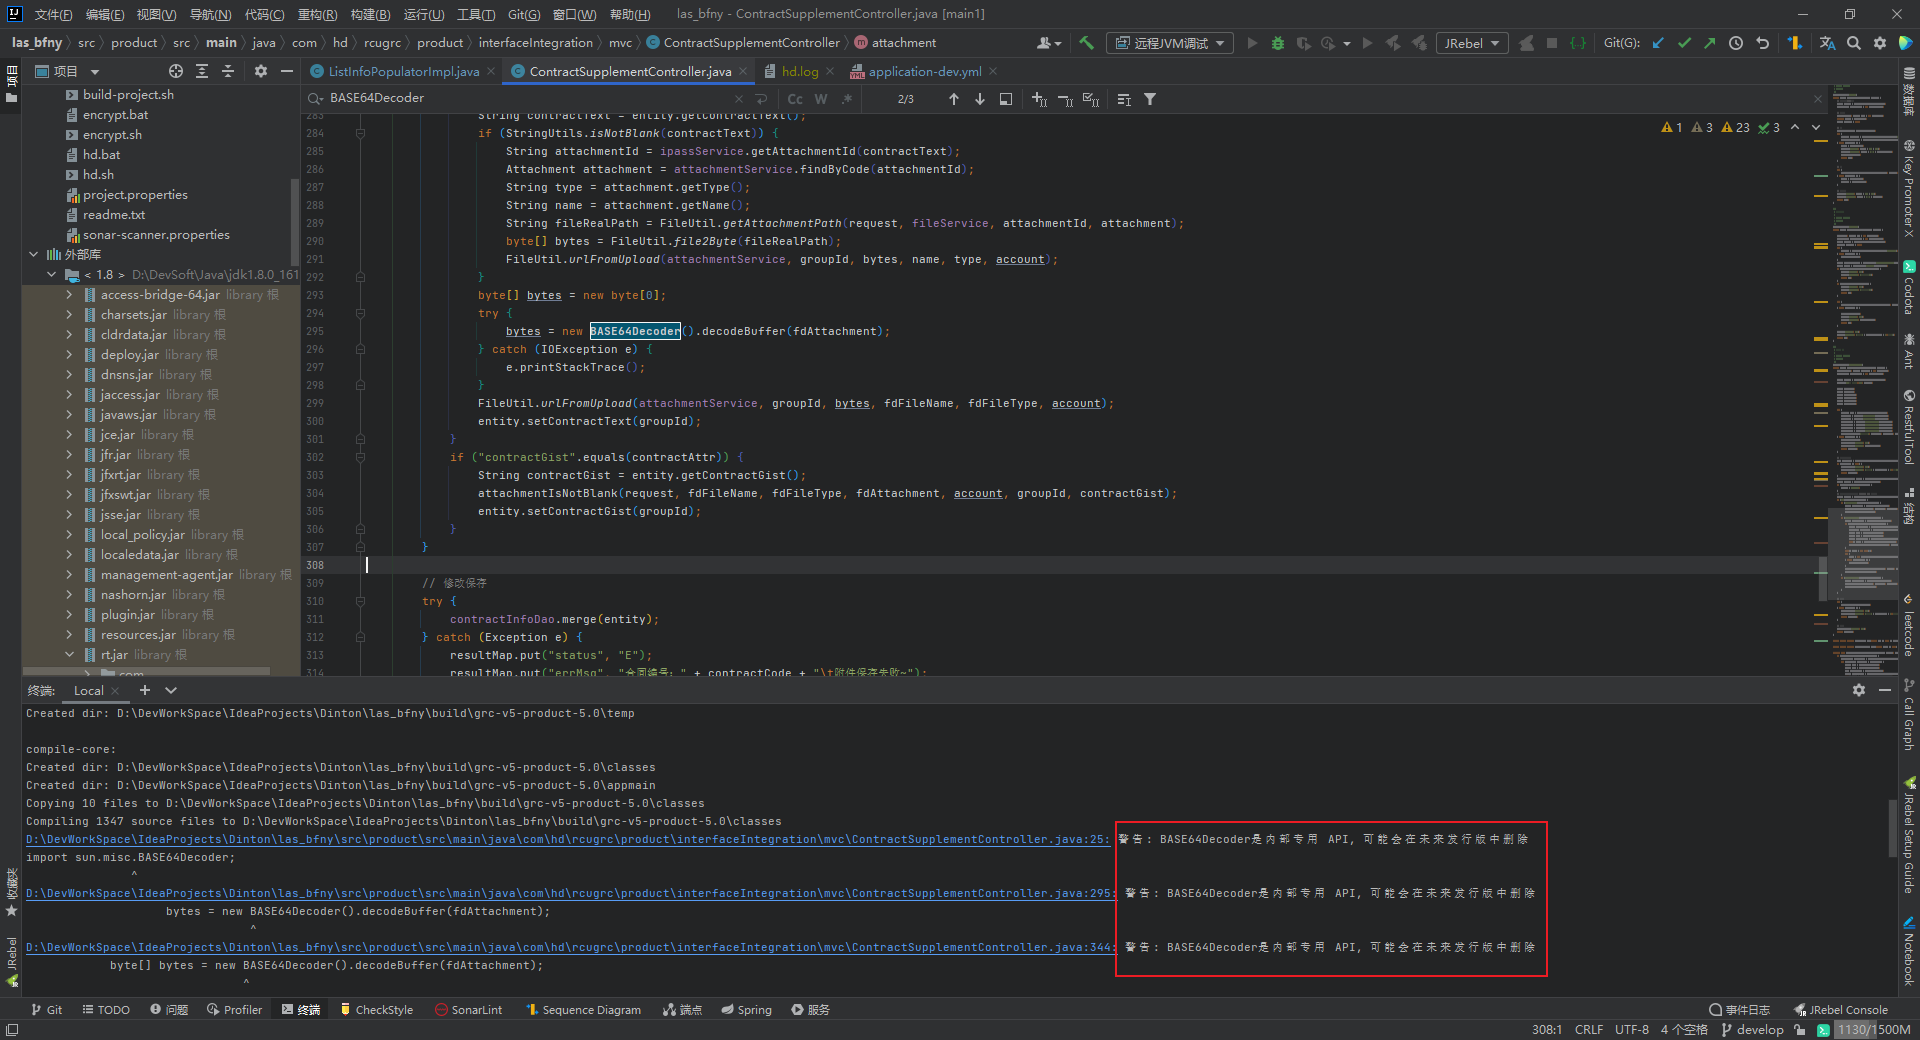The height and width of the screenshot is (1040, 1920).
Task: Toggle whole words (W) search option
Action: [820, 99]
